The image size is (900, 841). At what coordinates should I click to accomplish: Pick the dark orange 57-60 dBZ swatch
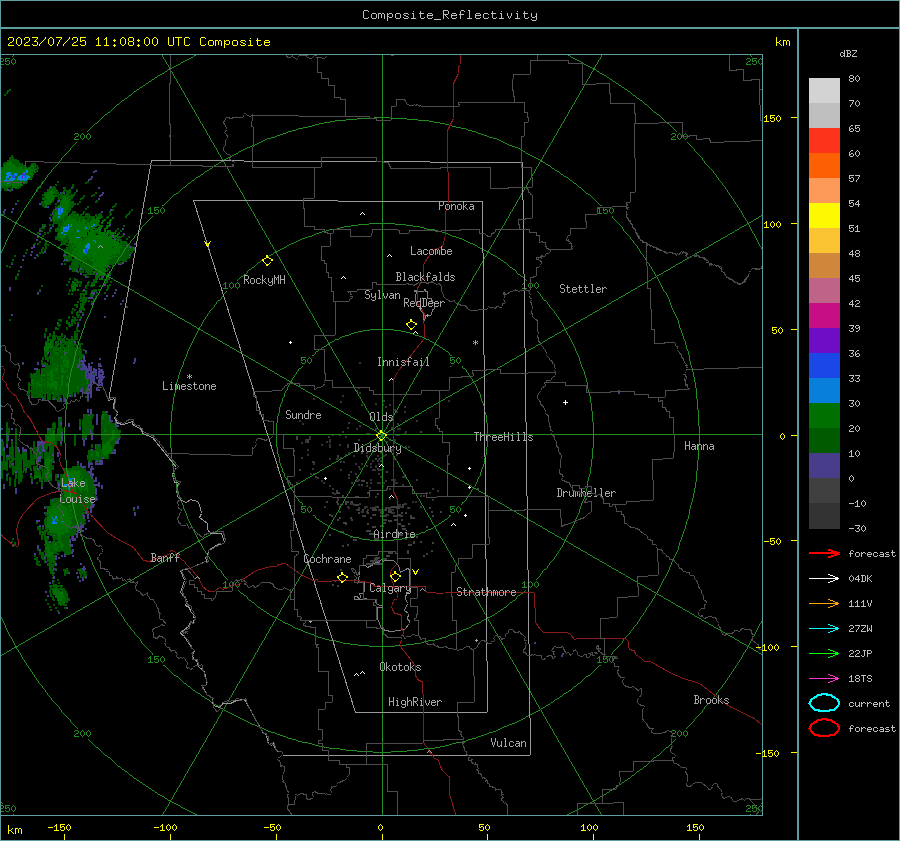click(x=824, y=166)
